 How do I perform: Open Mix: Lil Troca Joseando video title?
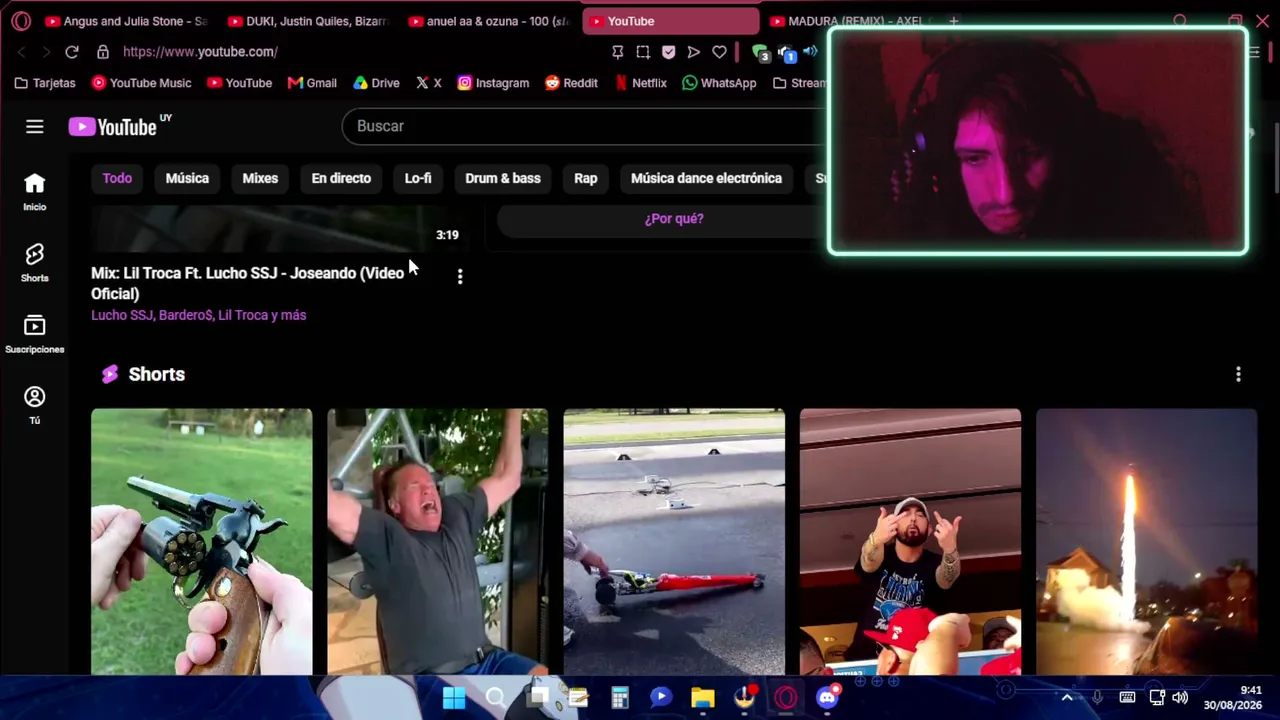pyautogui.click(x=248, y=283)
